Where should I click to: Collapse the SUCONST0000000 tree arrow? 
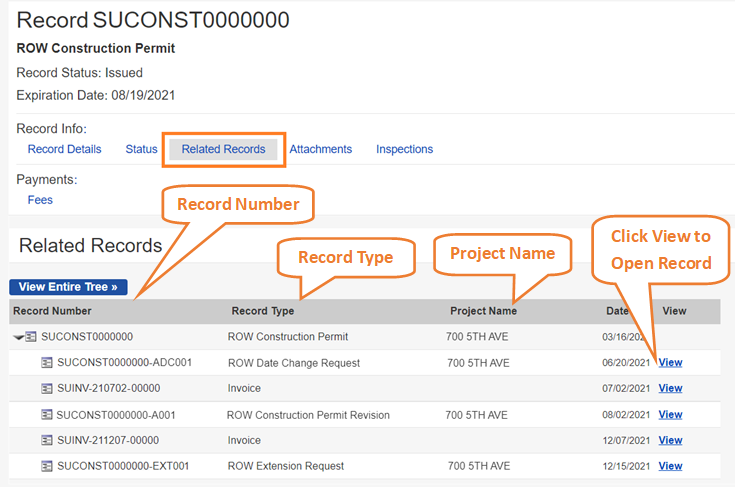tap(18, 337)
